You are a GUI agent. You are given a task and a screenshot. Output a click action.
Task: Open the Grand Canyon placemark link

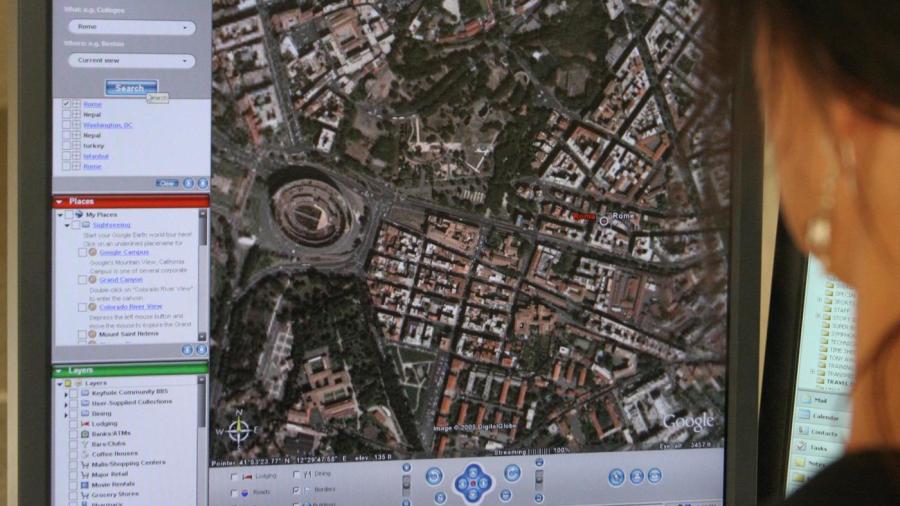tap(121, 279)
